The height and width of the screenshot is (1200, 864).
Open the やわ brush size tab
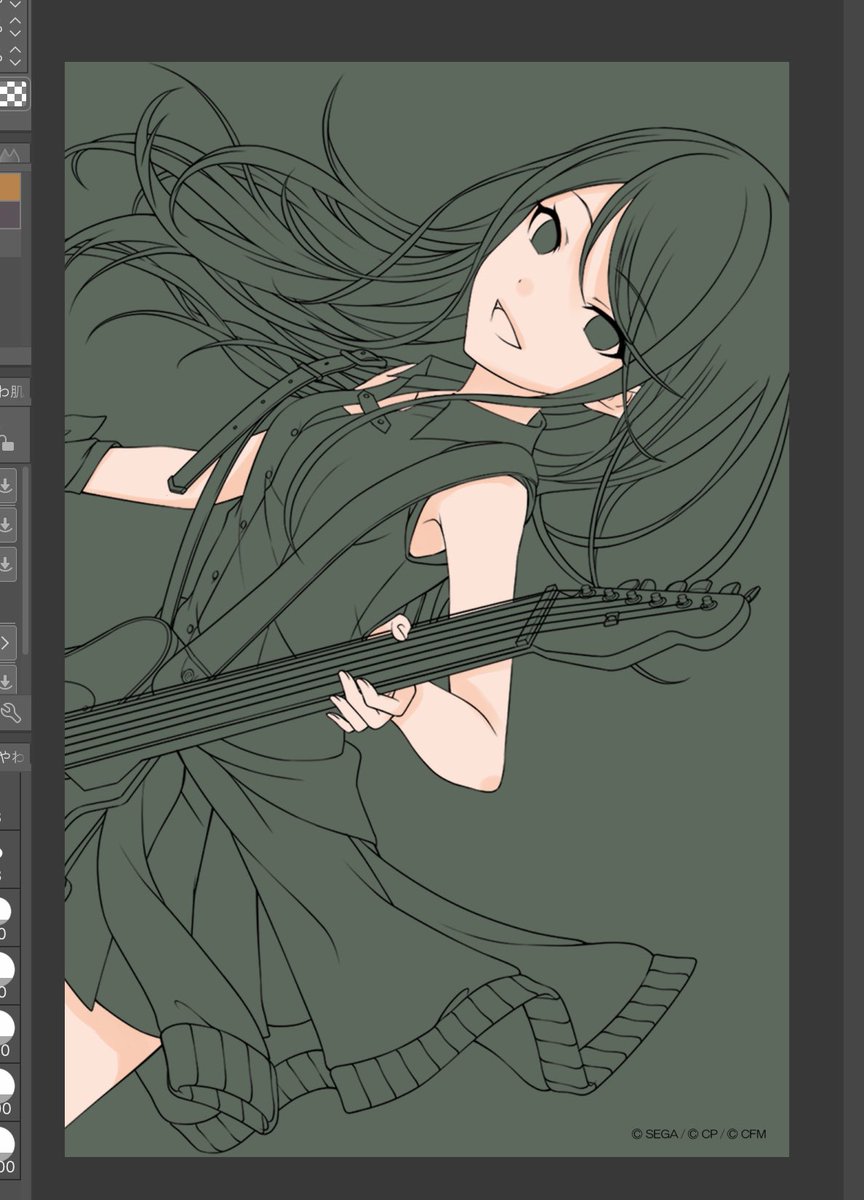coord(13,756)
